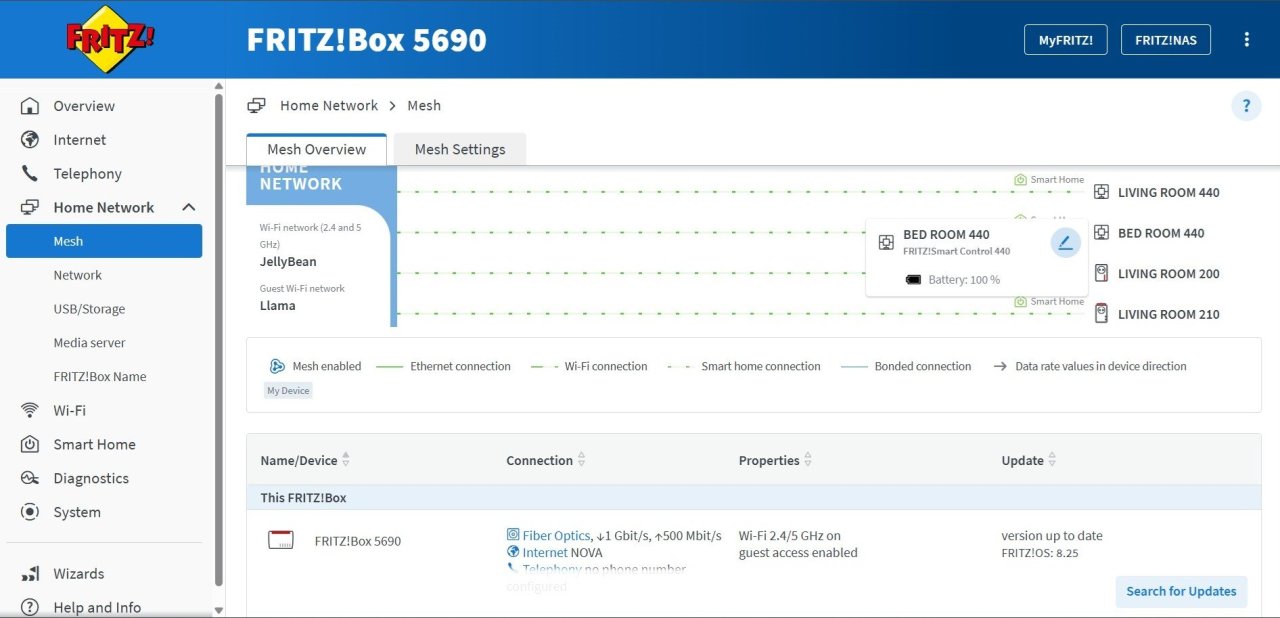This screenshot has width=1280, height=618.
Task: Collapse the Home Network sidebar section
Action: click(188, 208)
